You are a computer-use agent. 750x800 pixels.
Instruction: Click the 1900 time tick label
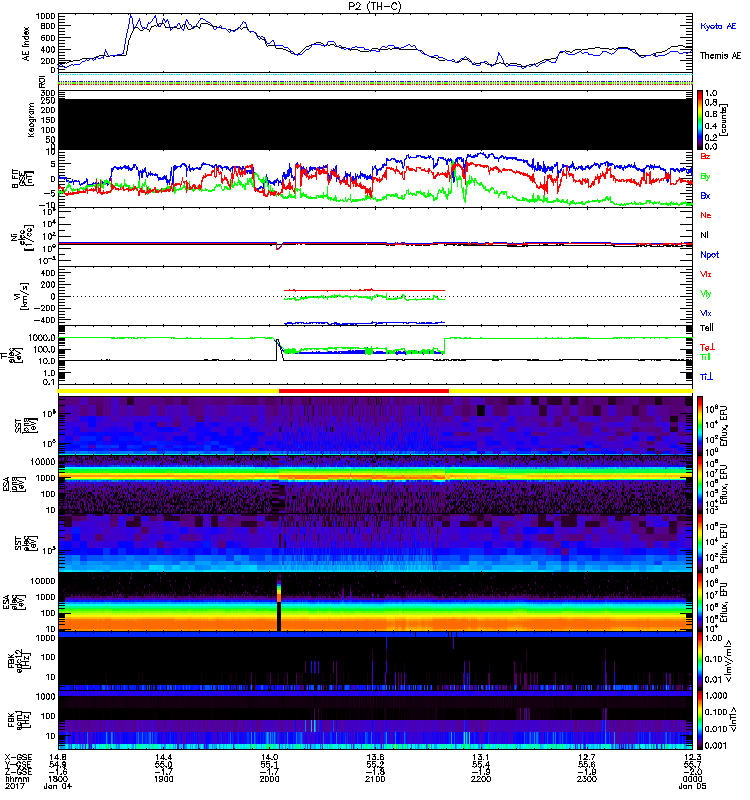pyautogui.click(x=164, y=779)
